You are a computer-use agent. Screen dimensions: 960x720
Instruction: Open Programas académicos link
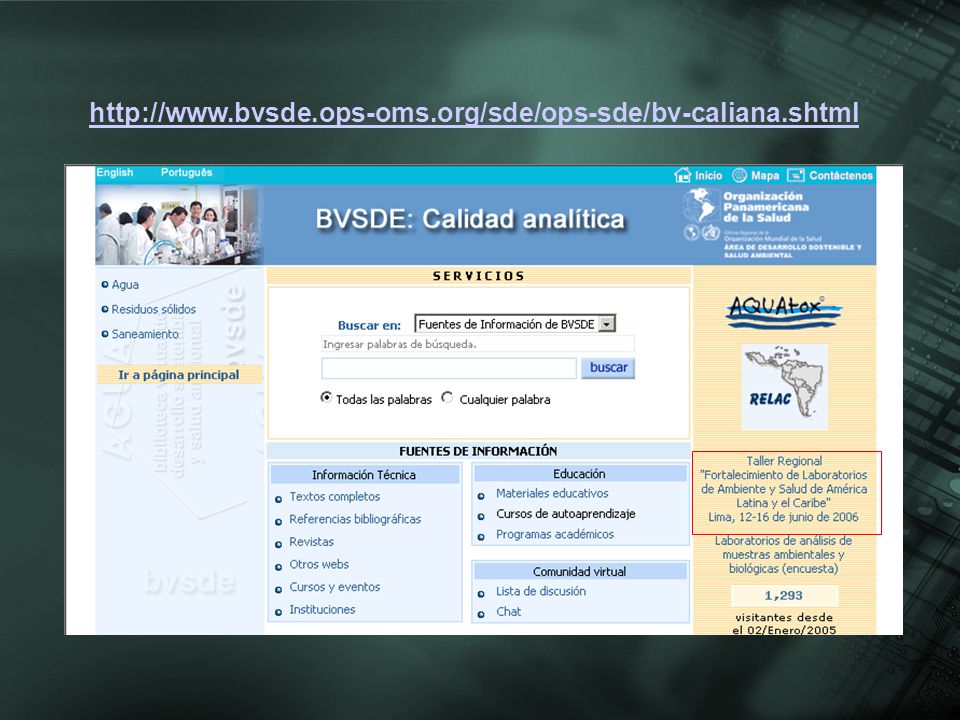click(x=555, y=534)
